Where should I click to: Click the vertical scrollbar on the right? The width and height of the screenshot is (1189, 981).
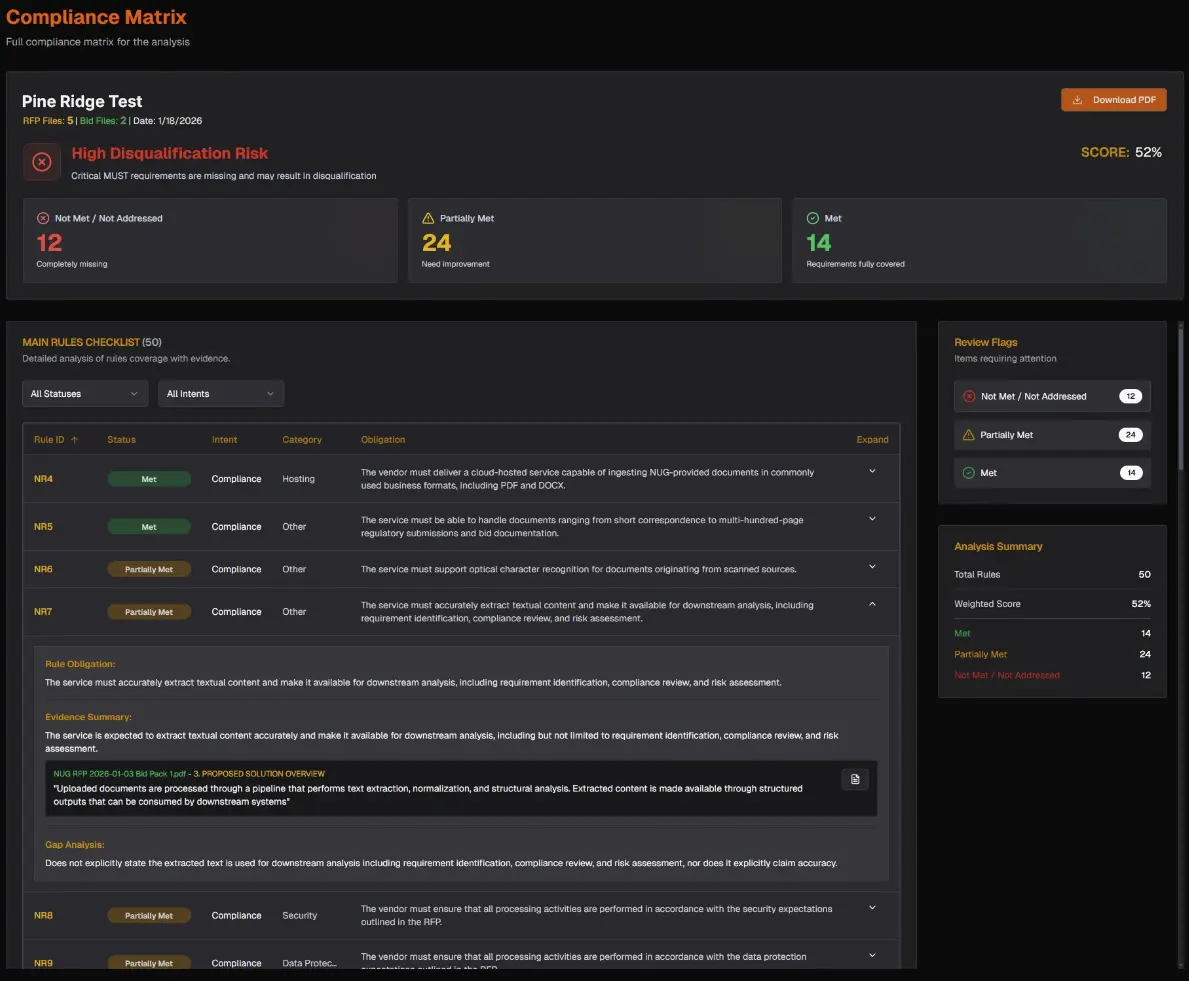point(1183,400)
